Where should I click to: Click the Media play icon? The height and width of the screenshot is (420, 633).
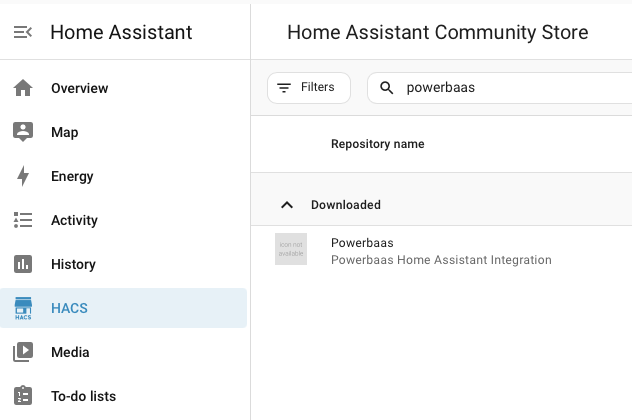(23, 352)
